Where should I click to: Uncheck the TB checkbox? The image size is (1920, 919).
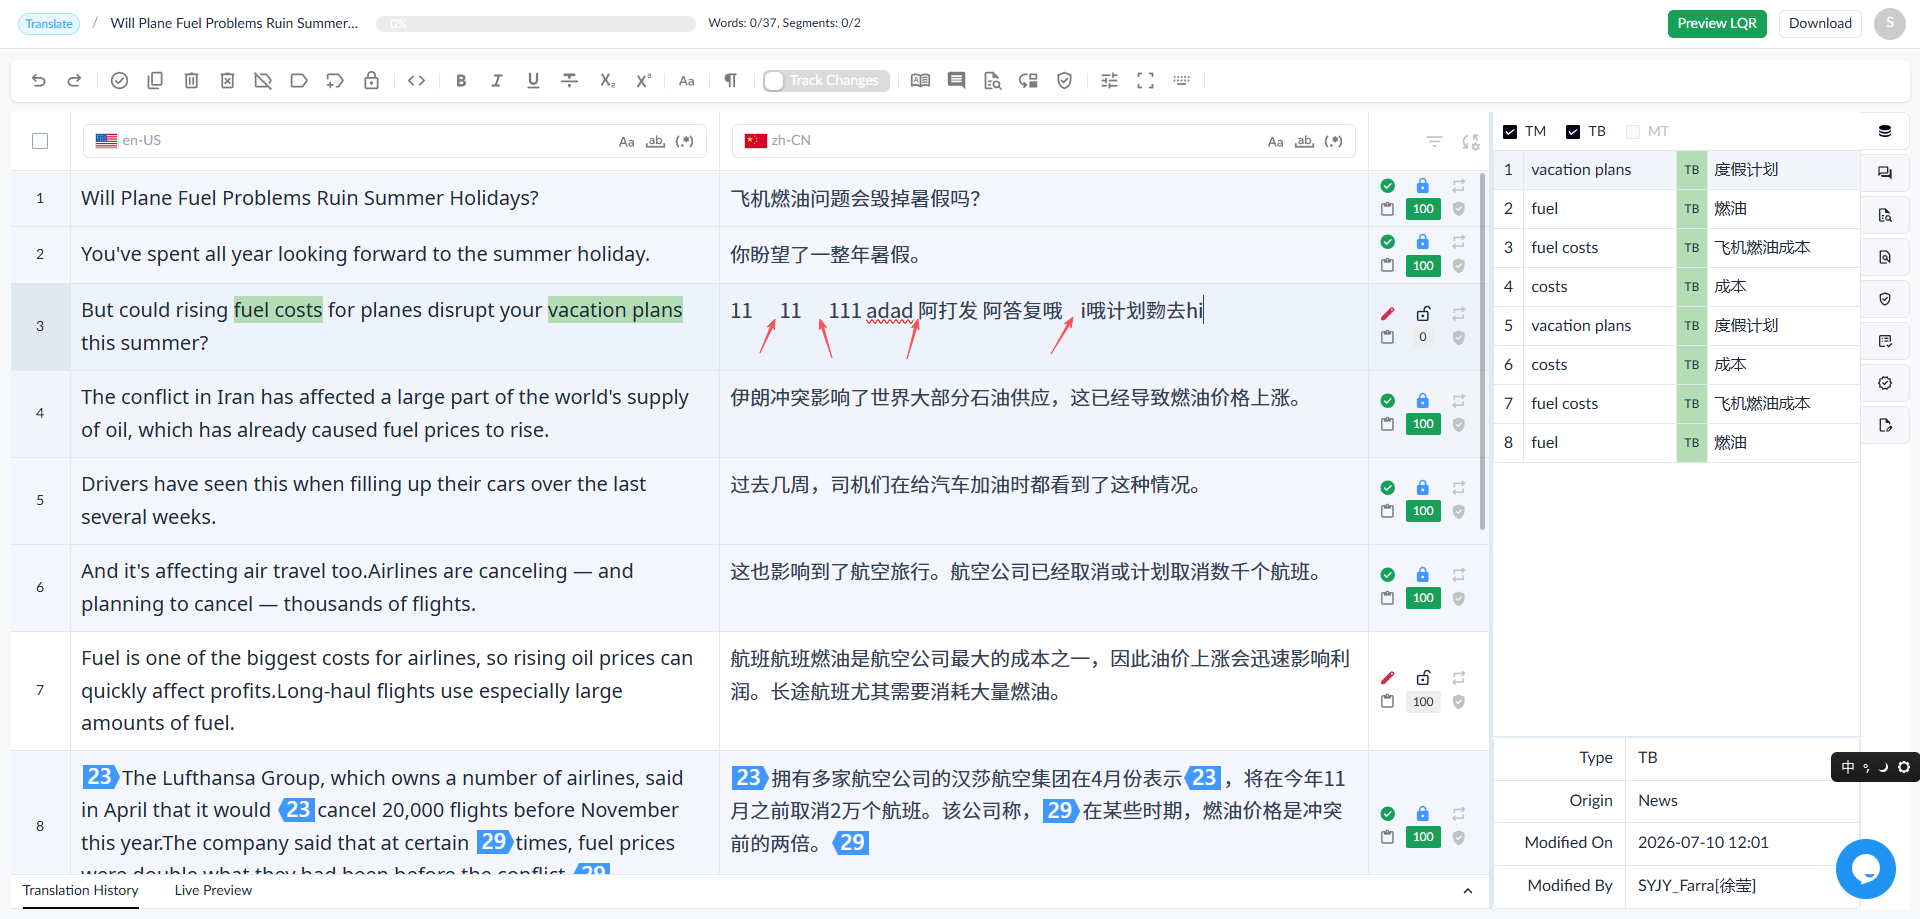[1573, 132]
